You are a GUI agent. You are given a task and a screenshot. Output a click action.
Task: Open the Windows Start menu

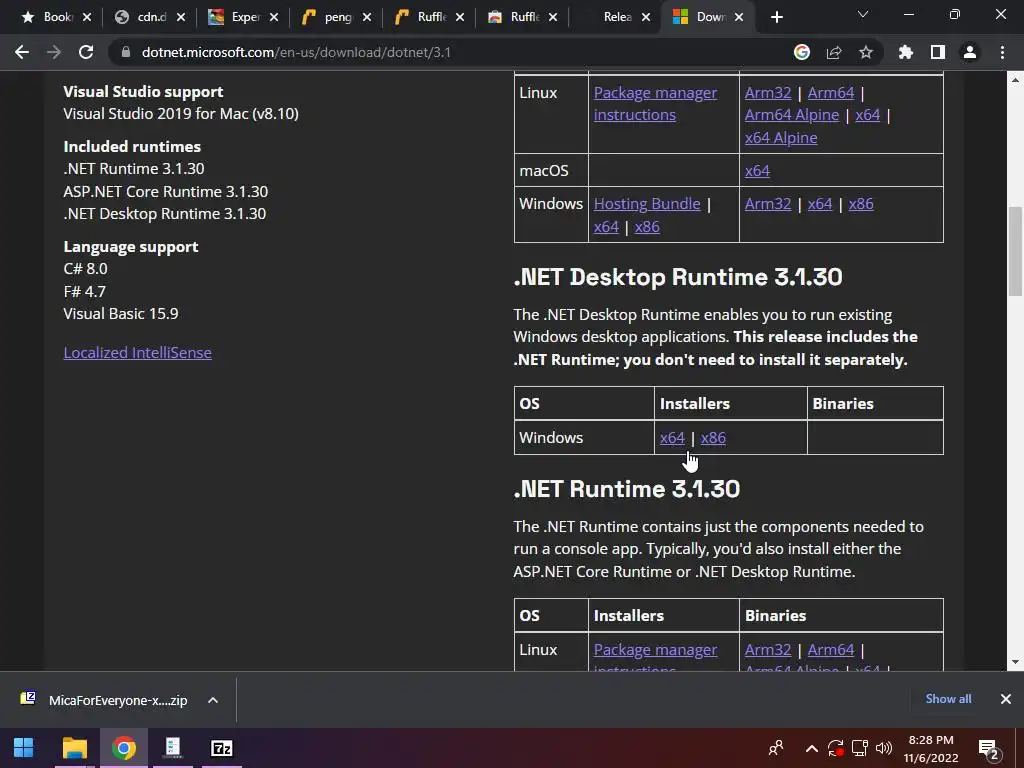coord(24,748)
